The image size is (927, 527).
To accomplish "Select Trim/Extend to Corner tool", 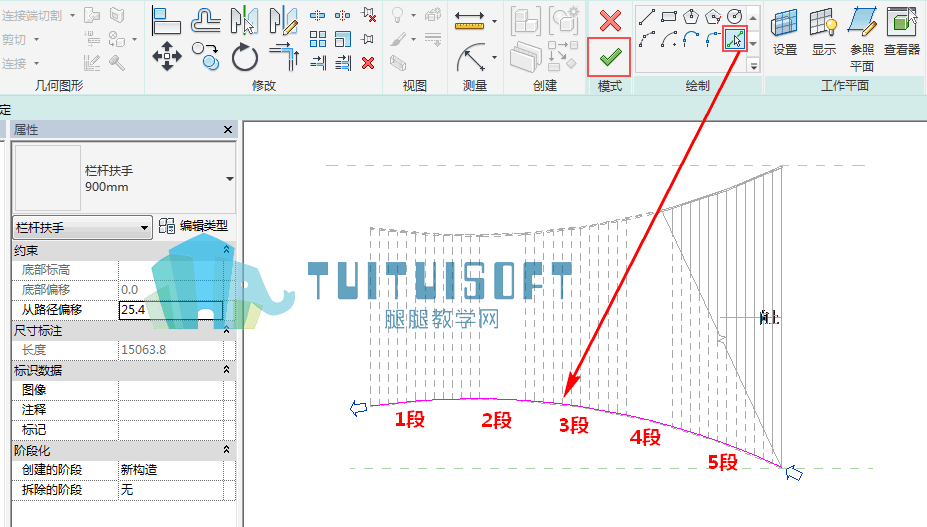I will (x=284, y=56).
